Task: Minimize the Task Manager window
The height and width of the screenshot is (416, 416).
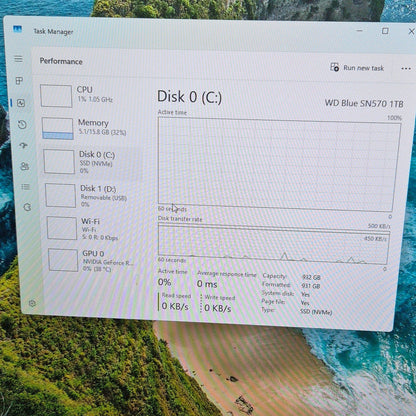Action: pyautogui.click(x=359, y=31)
